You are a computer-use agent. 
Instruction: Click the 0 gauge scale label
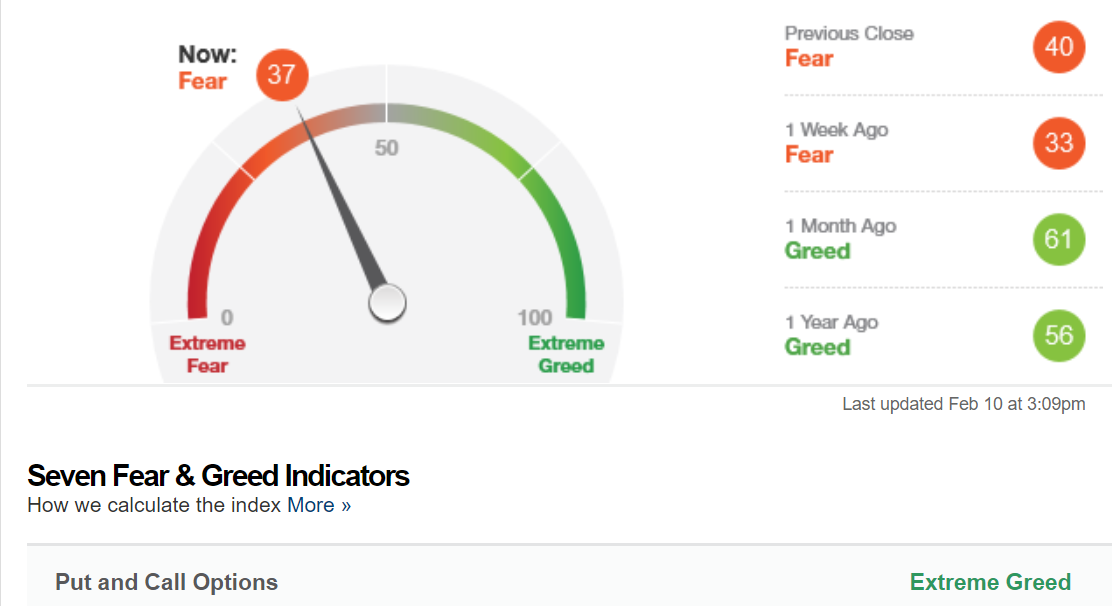(227, 317)
